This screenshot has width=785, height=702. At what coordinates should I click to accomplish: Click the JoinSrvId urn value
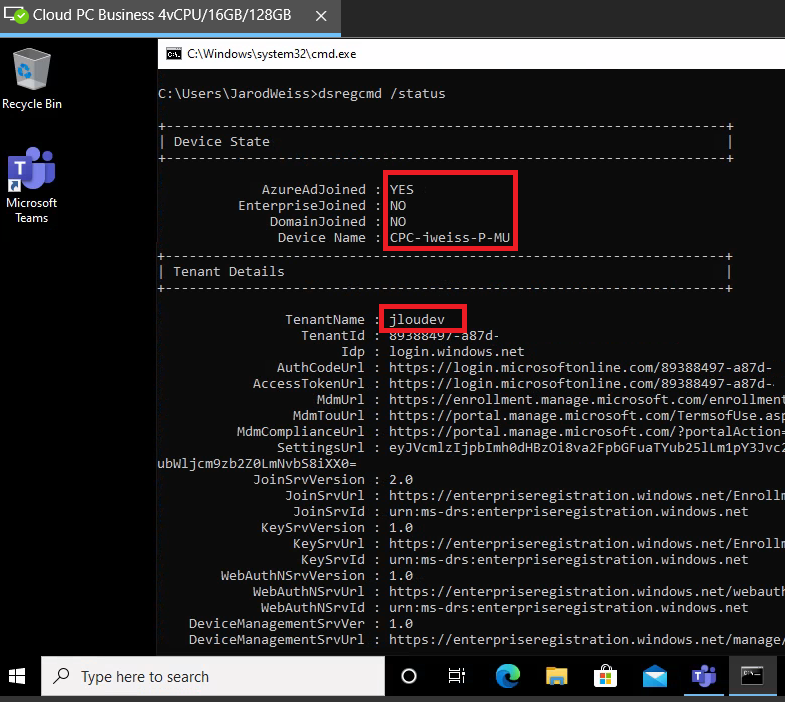coord(569,512)
